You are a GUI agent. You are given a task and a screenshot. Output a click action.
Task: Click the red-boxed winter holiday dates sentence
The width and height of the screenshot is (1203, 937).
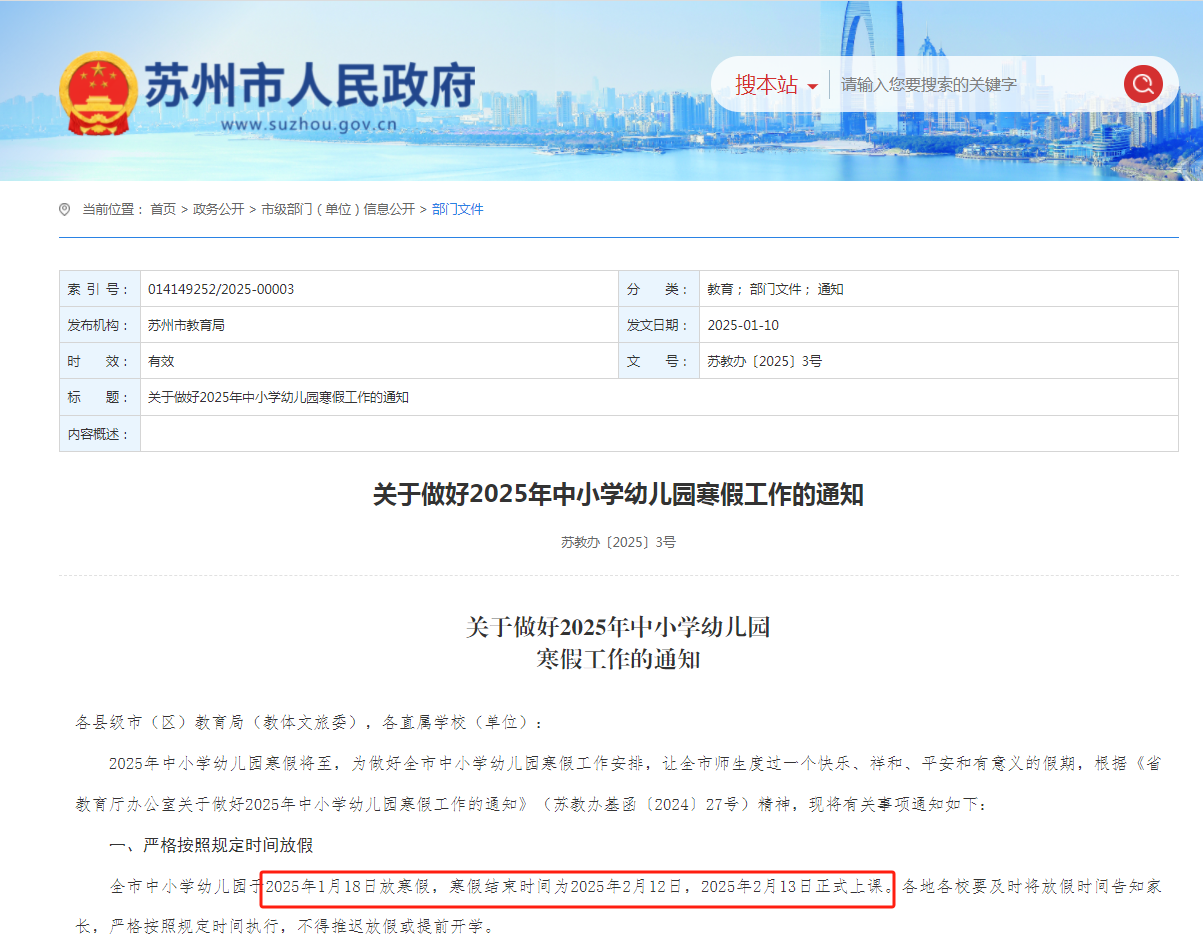point(578,886)
